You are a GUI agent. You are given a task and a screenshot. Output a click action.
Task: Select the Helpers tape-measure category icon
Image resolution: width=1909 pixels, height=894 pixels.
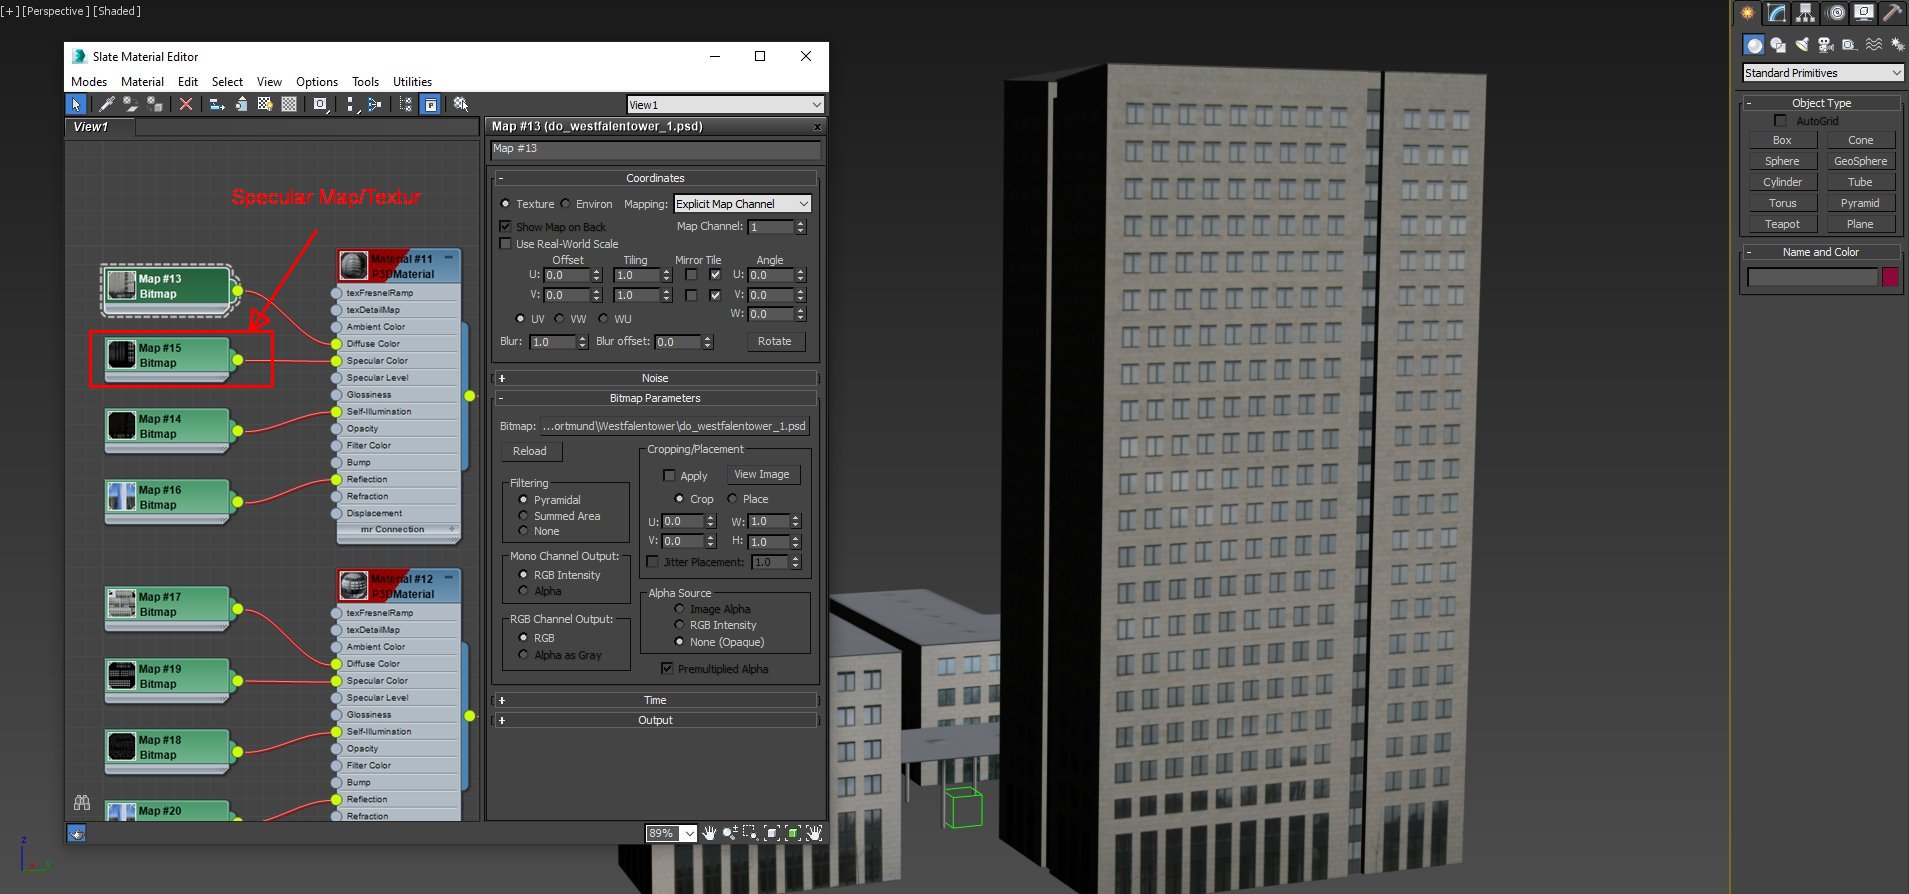(x=1850, y=45)
